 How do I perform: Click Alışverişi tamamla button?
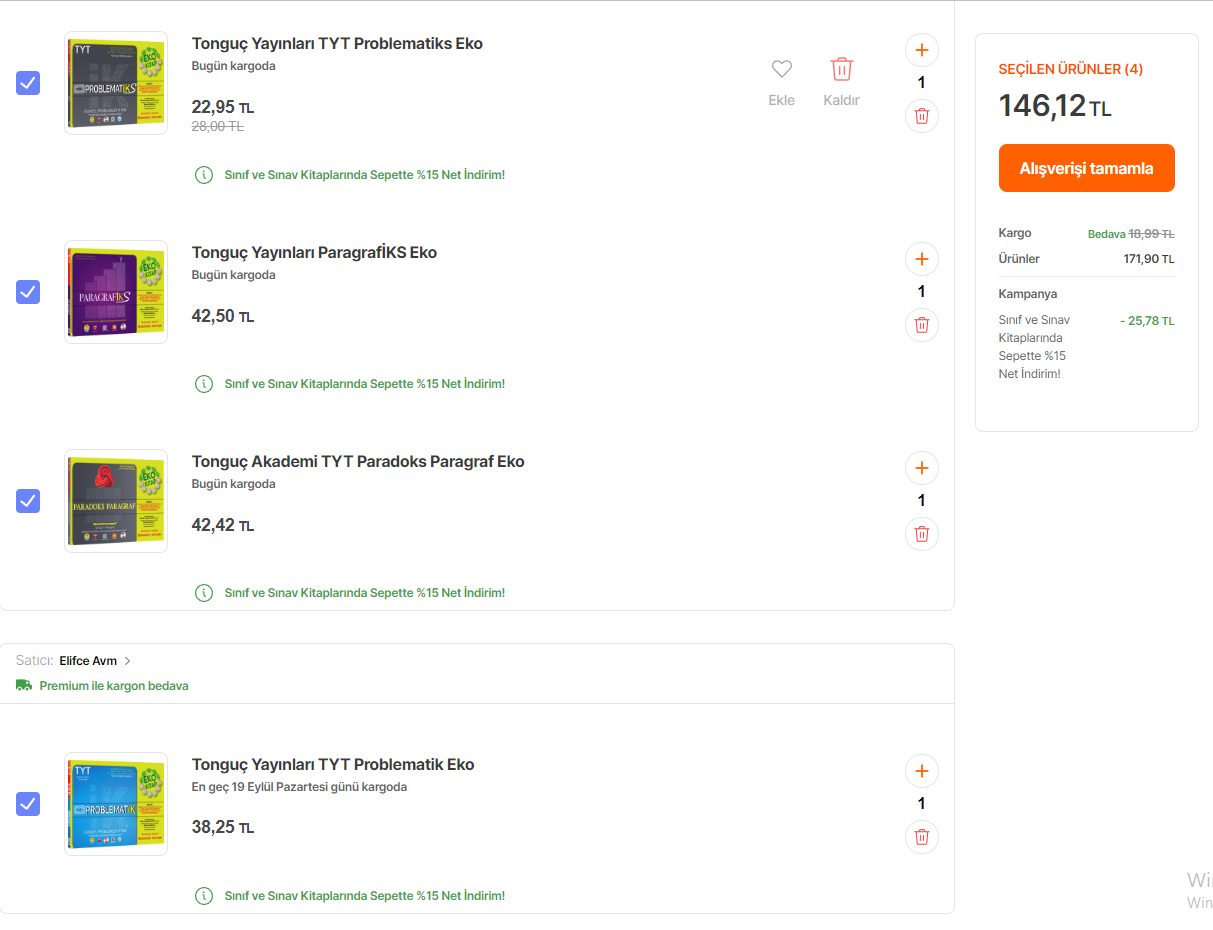[x=1086, y=168]
